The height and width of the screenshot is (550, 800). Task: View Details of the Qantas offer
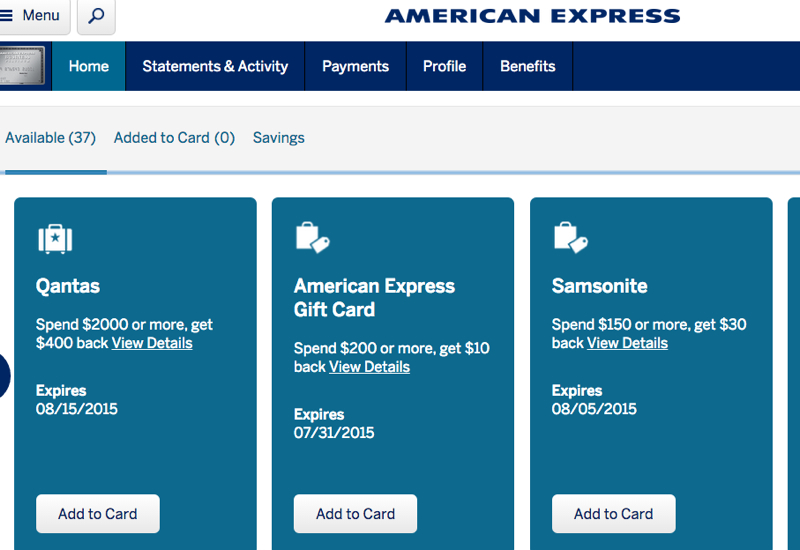click(152, 343)
